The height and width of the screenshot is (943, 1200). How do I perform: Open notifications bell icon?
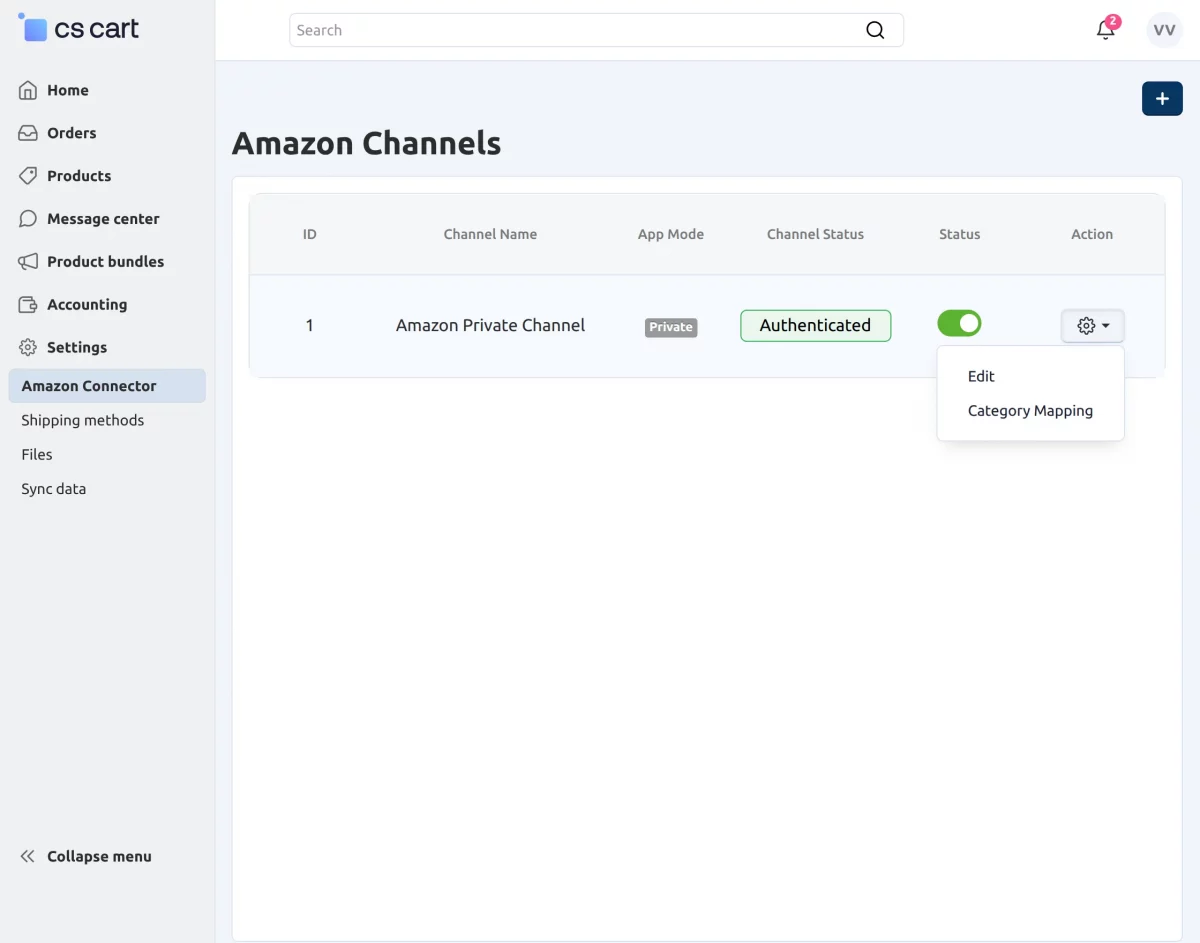[x=1106, y=30]
